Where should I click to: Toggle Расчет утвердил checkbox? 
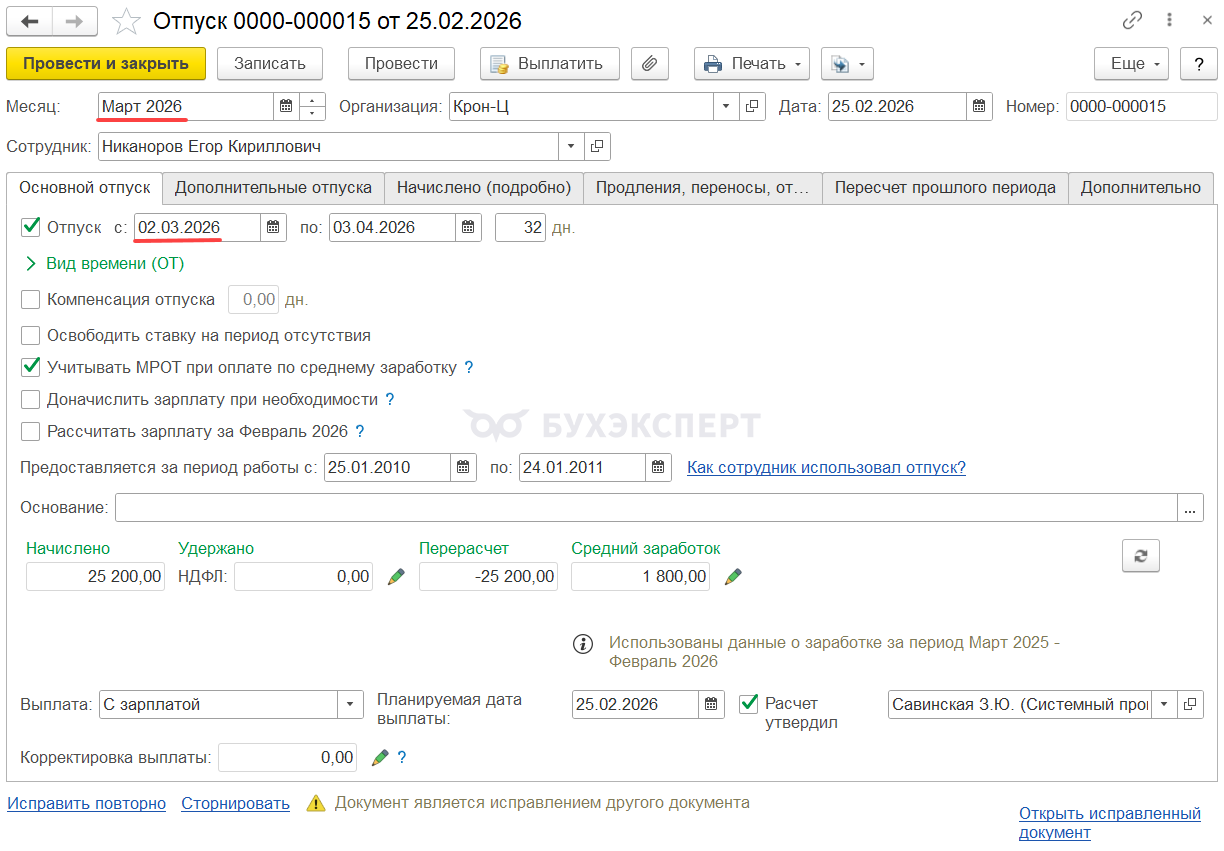pyautogui.click(x=748, y=703)
